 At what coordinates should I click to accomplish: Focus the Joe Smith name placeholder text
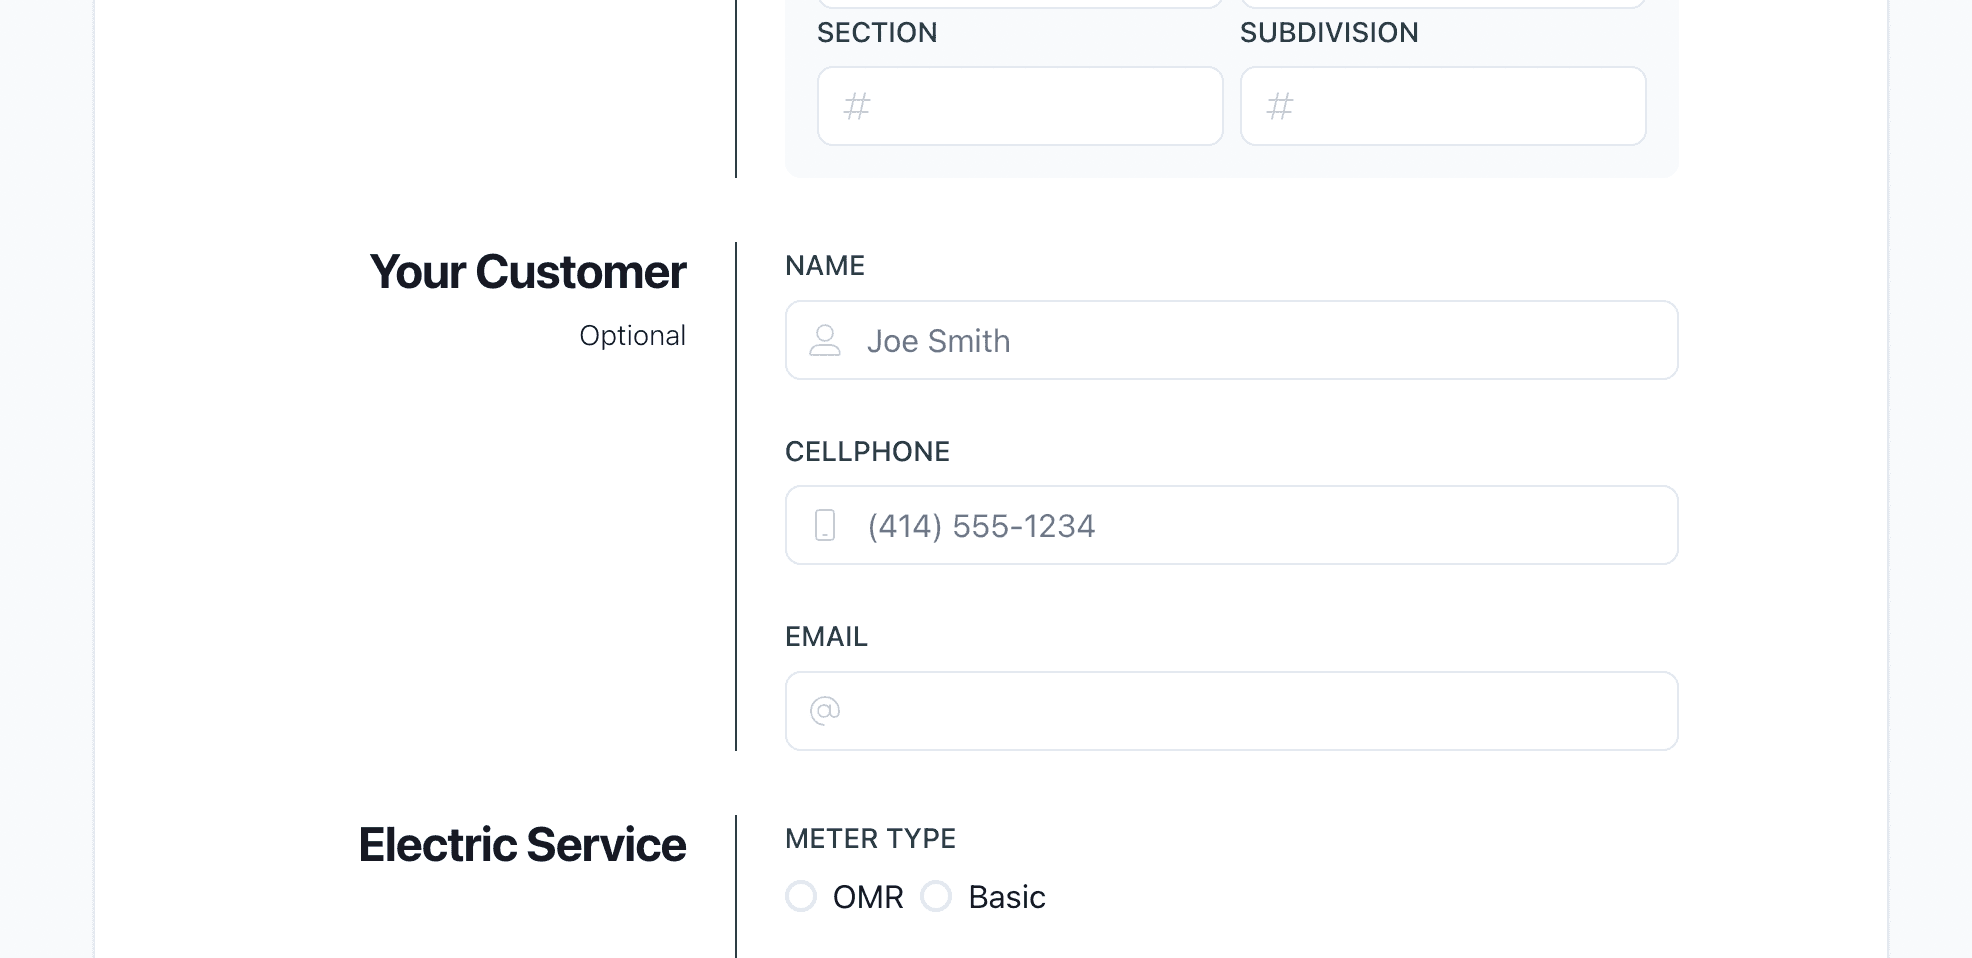[x=938, y=341]
